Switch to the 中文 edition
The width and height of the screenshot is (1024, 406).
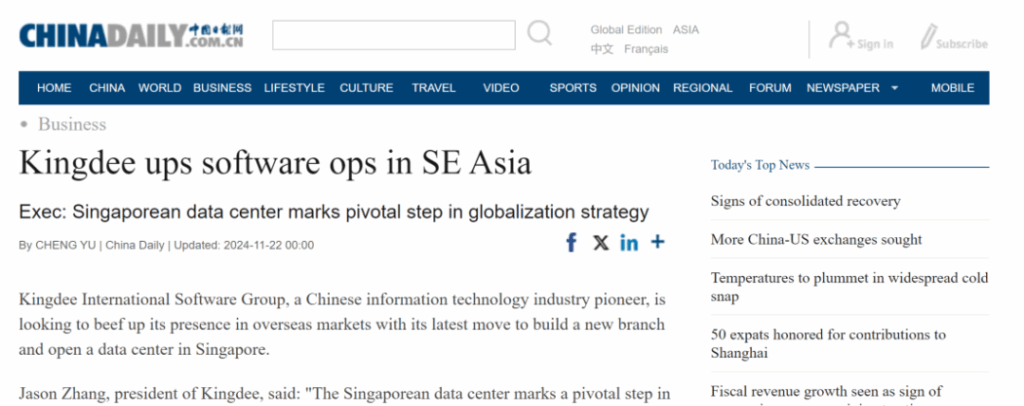(x=602, y=49)
